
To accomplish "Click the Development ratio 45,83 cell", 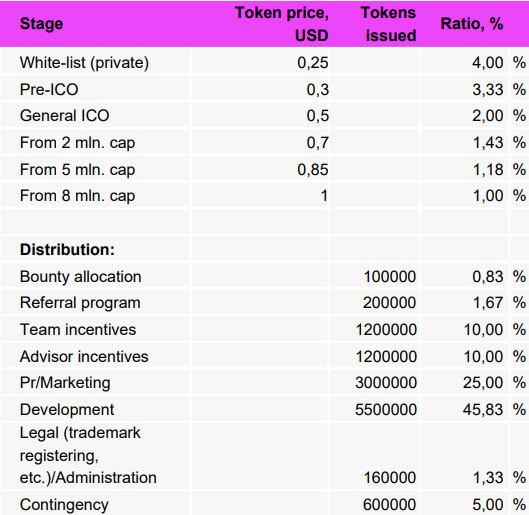I will point(483,410).
